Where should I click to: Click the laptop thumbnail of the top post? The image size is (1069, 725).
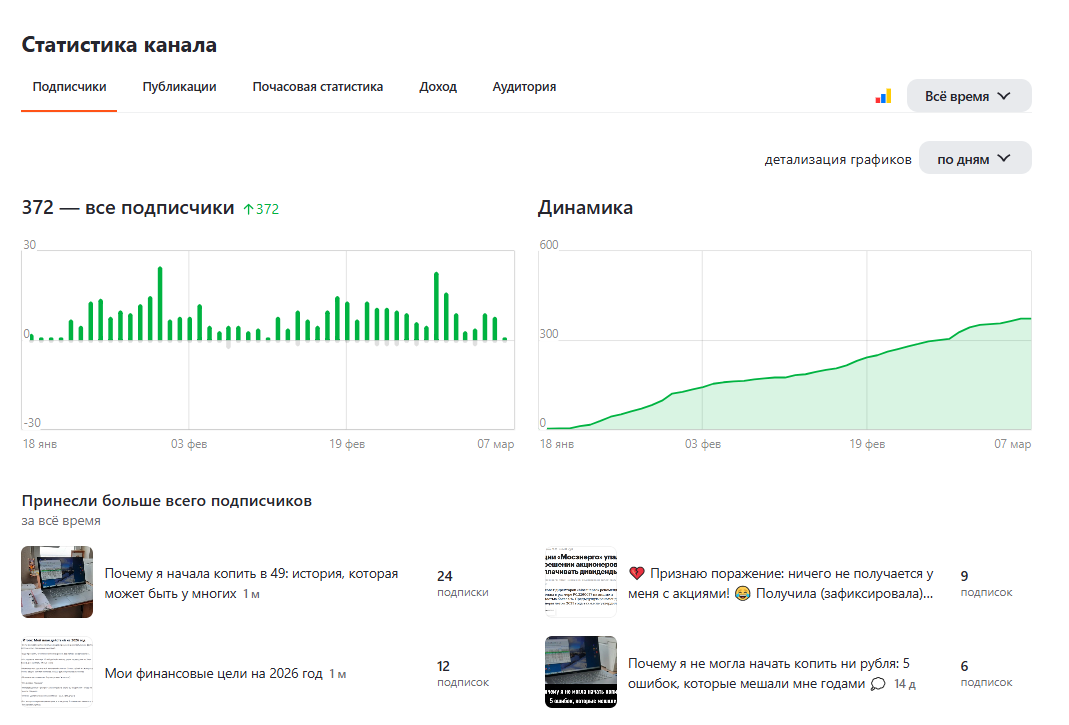57,581
